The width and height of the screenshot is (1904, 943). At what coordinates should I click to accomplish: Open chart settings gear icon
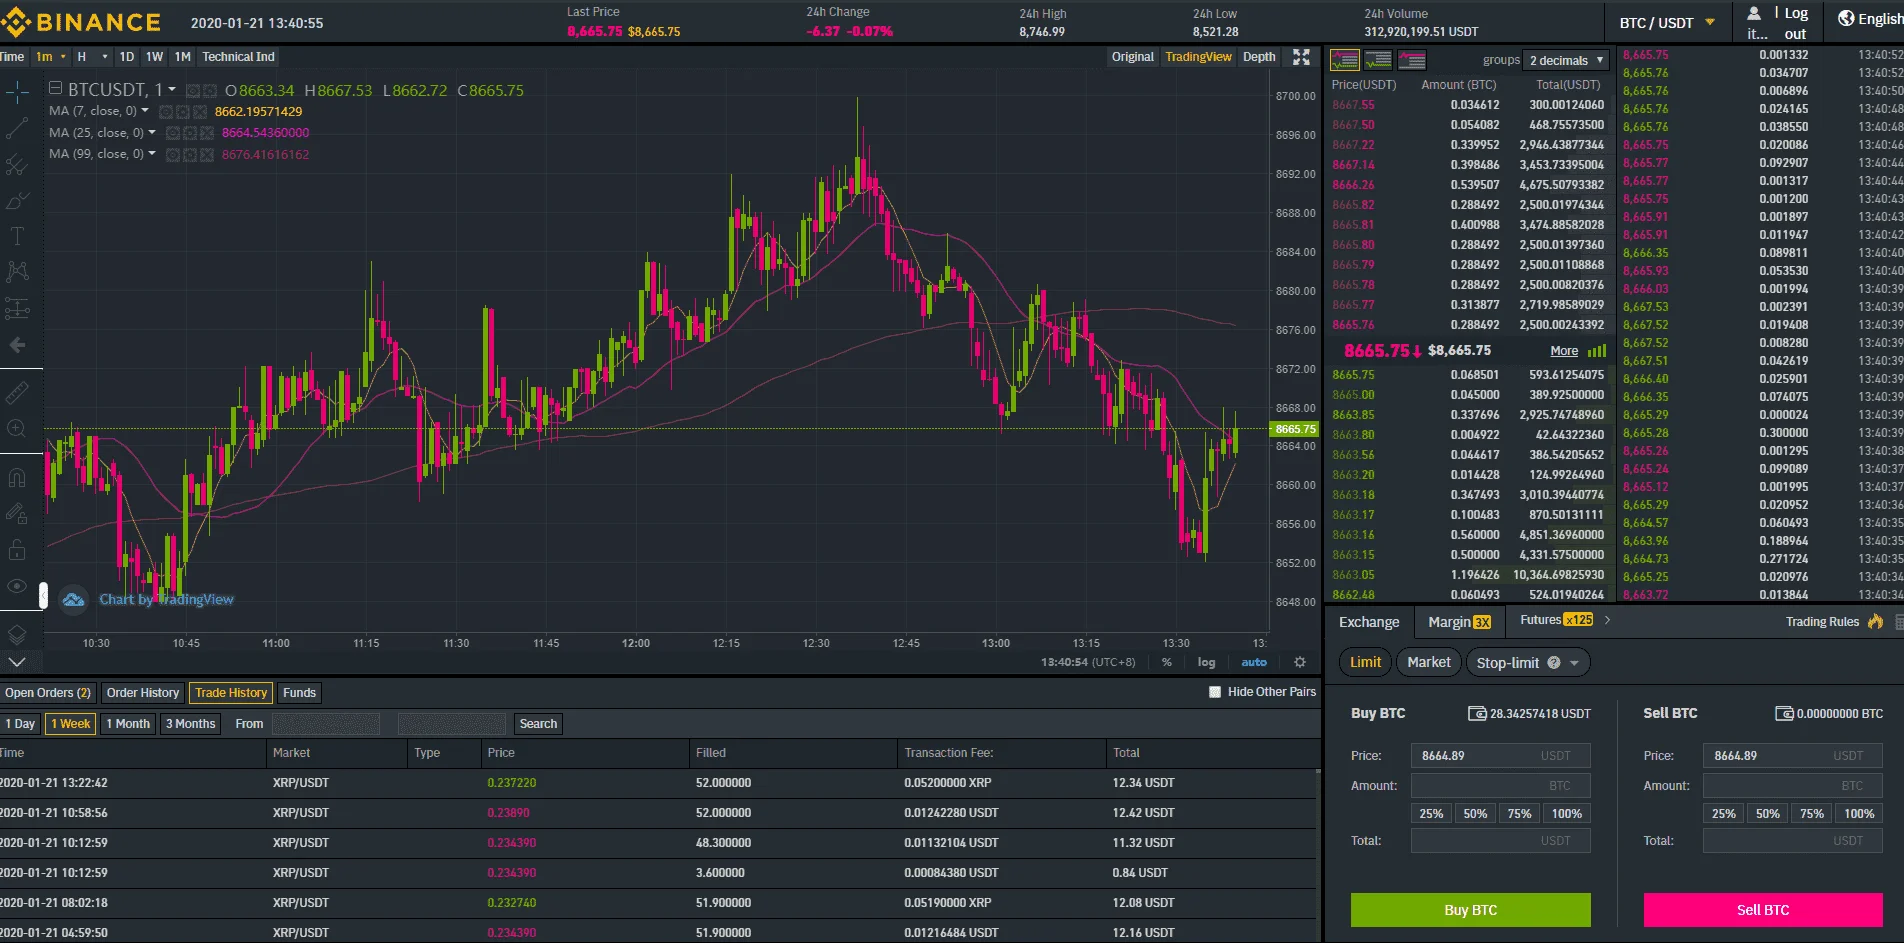coord(1300,662)
